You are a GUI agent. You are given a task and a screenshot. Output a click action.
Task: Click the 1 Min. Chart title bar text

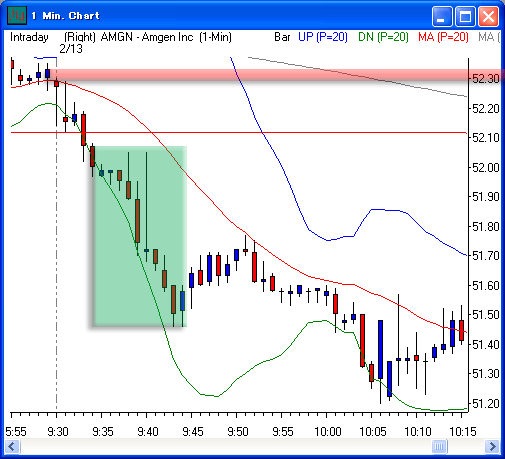[x=66, y=16]
